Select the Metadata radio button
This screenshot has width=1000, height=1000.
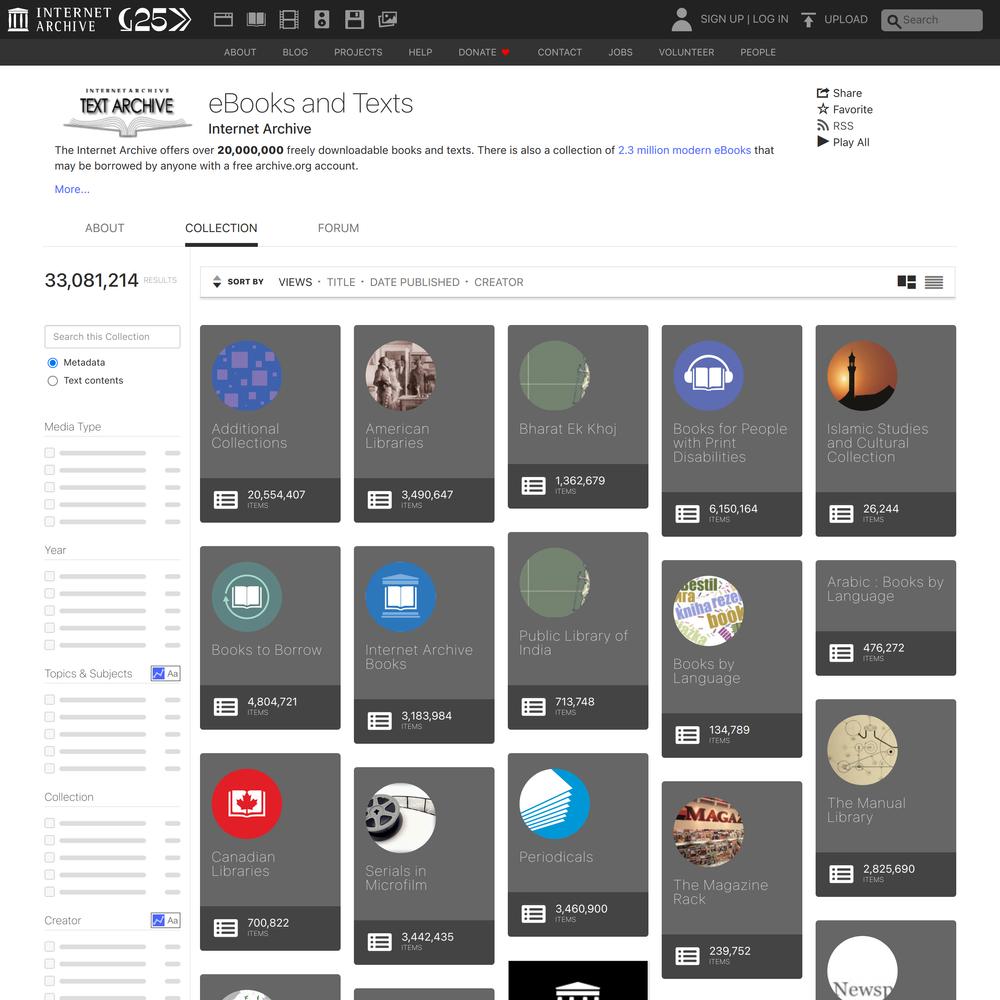[52, 363]
